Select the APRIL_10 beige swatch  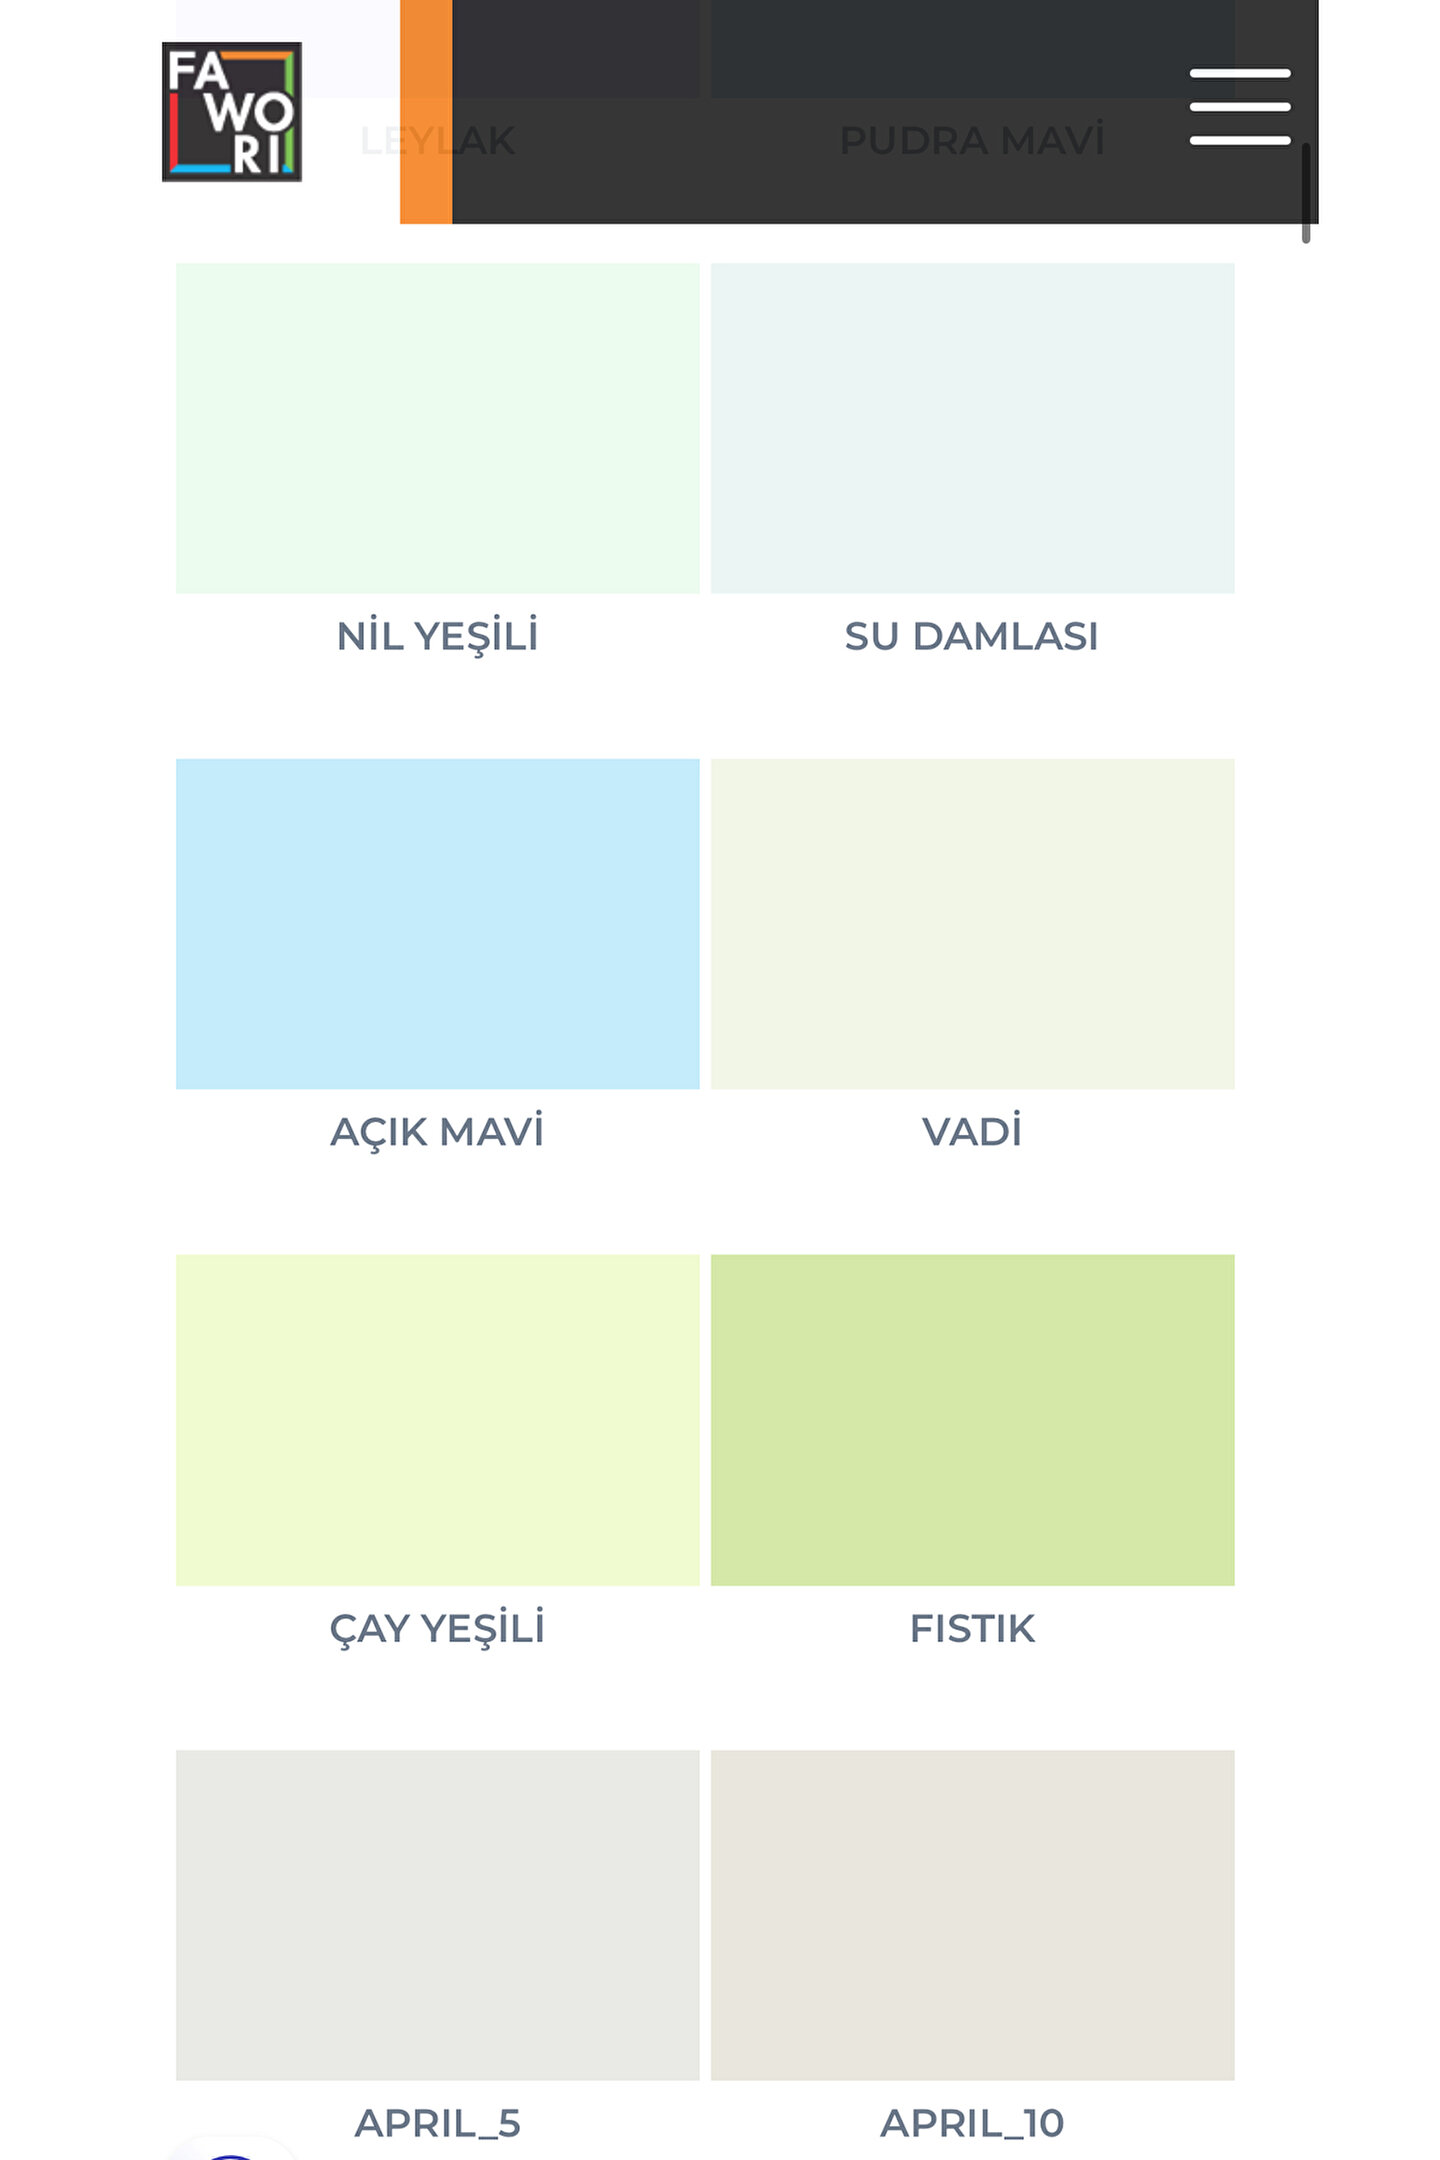[972, 1914]
